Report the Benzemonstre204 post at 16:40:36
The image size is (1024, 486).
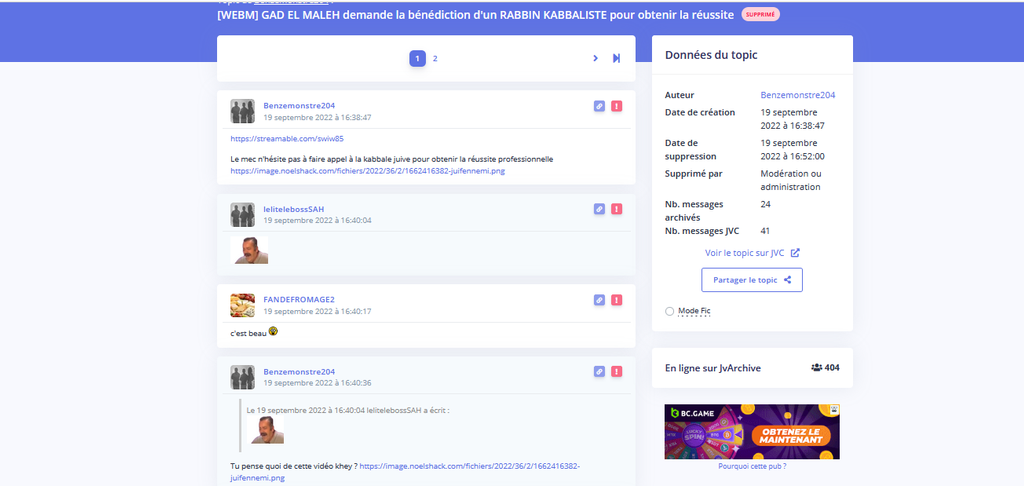pyautogui.click(x=616, y=371)
